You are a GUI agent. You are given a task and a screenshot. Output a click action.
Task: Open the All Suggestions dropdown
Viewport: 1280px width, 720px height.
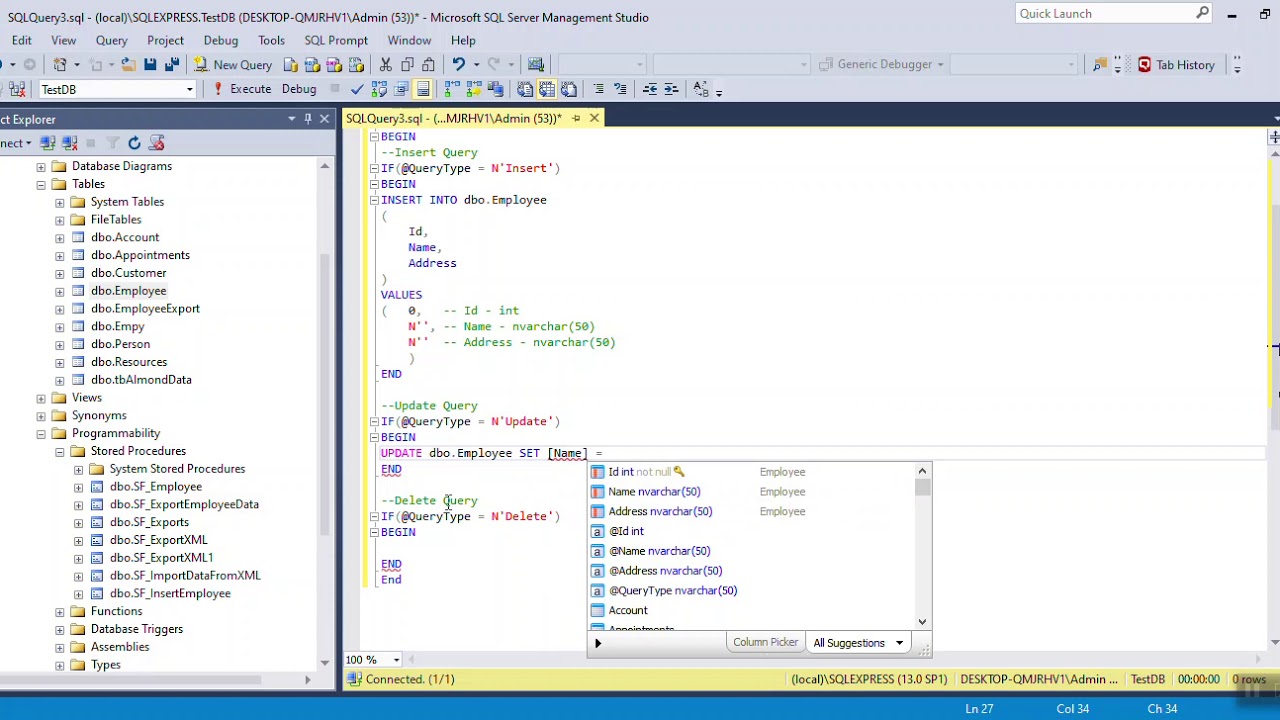click(858, 643)
